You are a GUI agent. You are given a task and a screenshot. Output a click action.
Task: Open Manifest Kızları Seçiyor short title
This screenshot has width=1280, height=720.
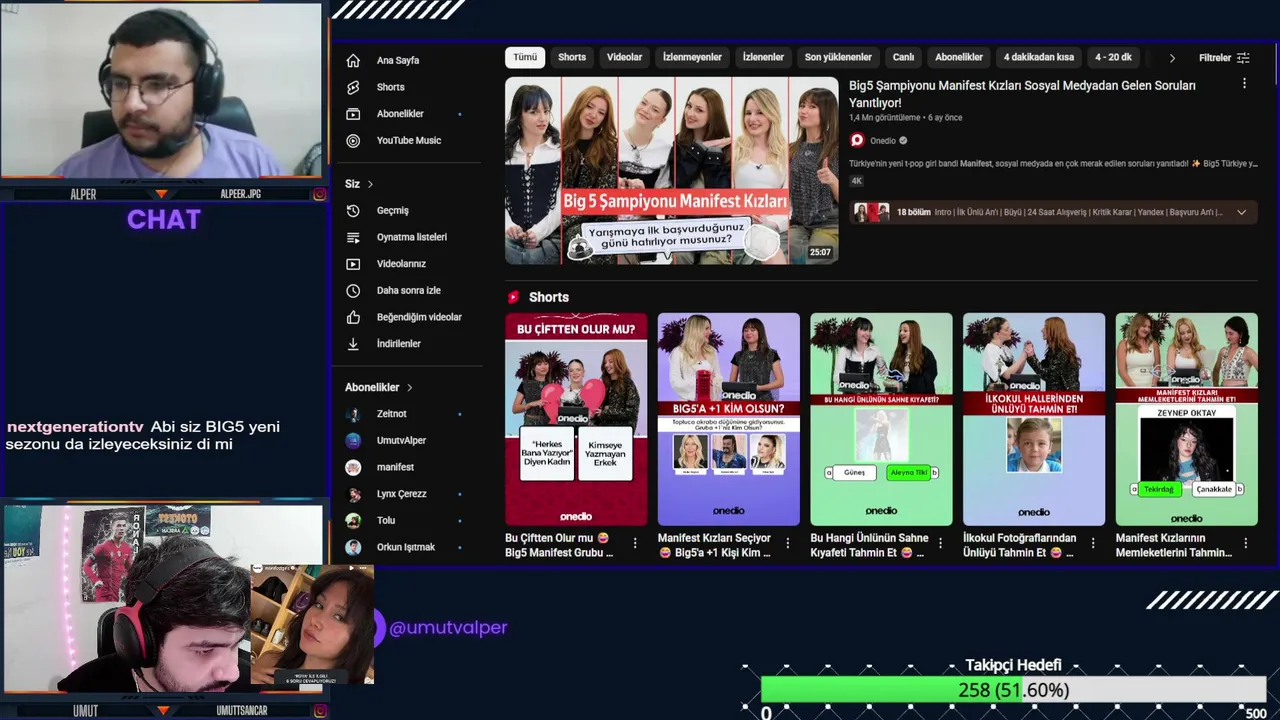point(714,545)
